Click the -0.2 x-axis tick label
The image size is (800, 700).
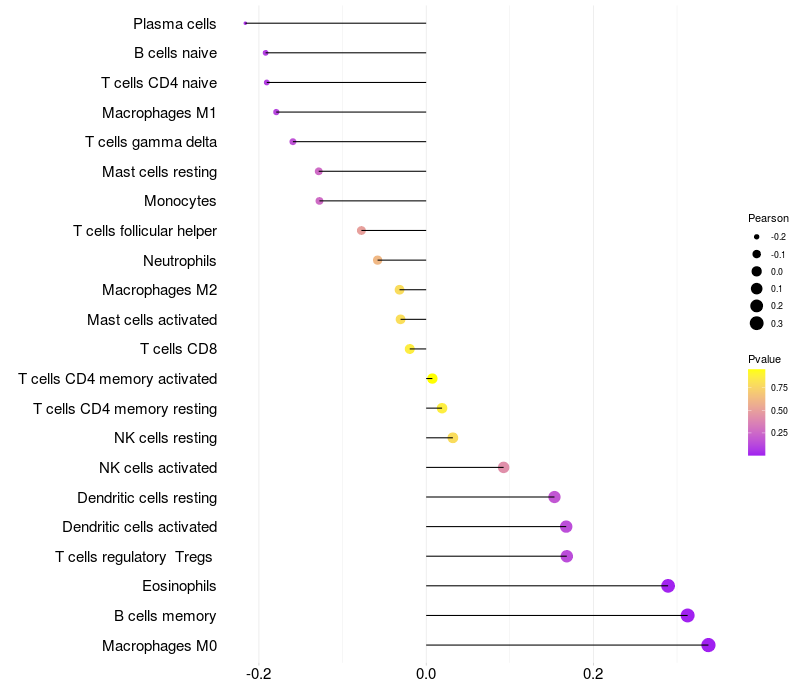point(258,674)
